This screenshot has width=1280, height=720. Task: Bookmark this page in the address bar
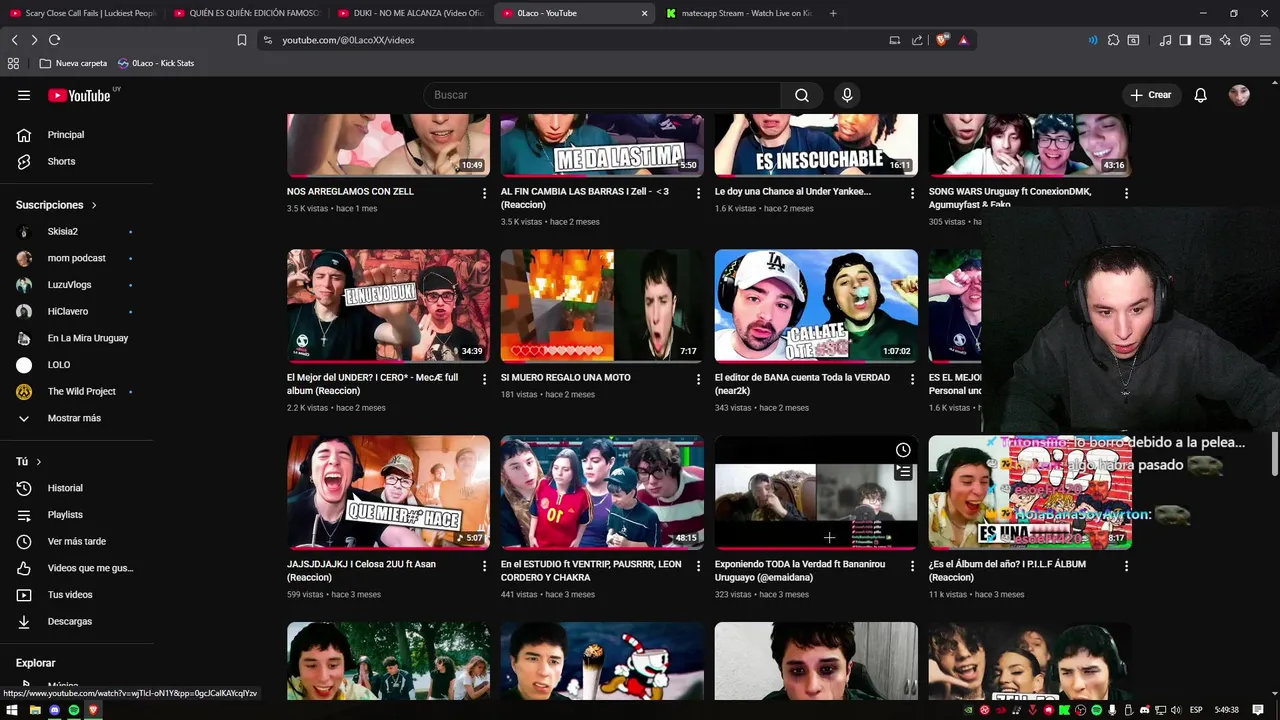coord(242,40)
